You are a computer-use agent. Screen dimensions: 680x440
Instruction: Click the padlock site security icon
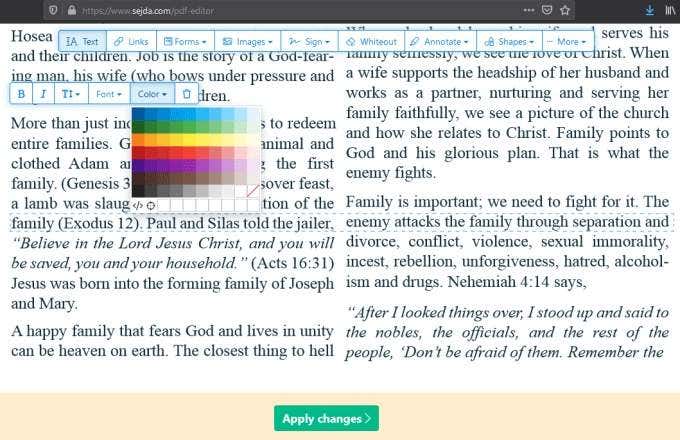[x=72, y=10]
